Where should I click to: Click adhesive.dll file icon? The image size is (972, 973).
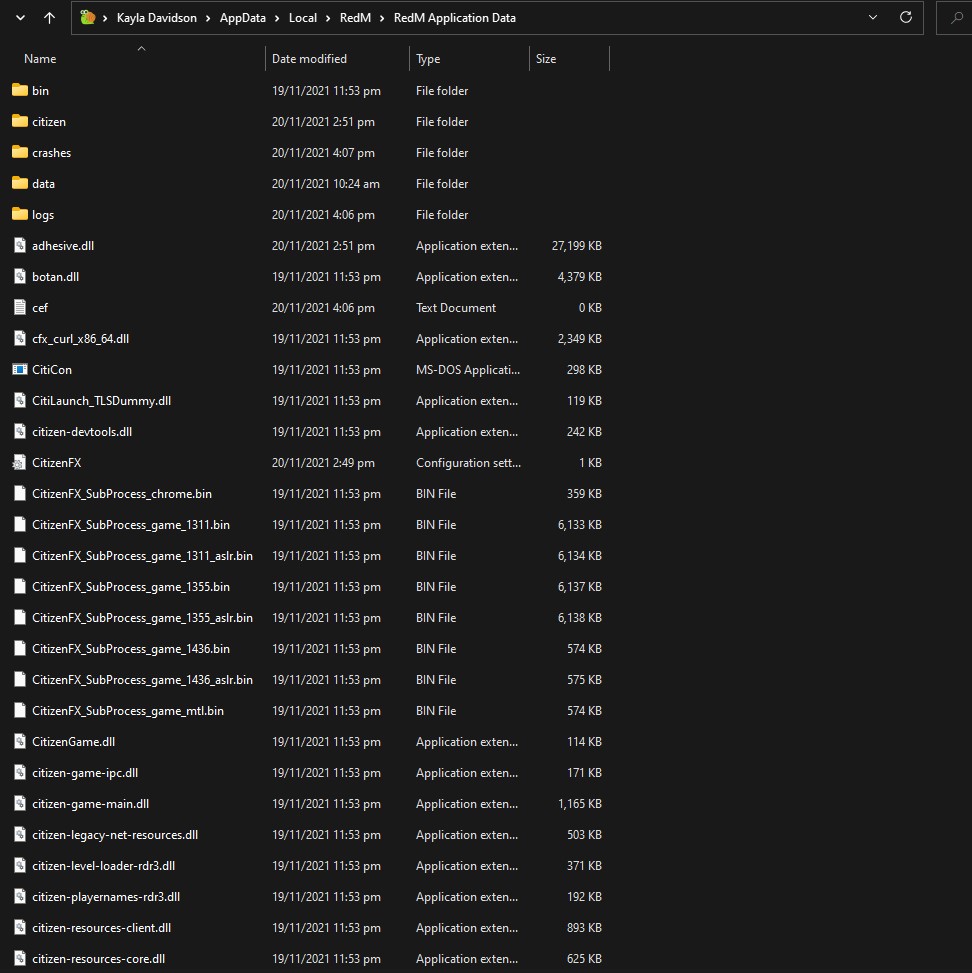pos(20,245)
